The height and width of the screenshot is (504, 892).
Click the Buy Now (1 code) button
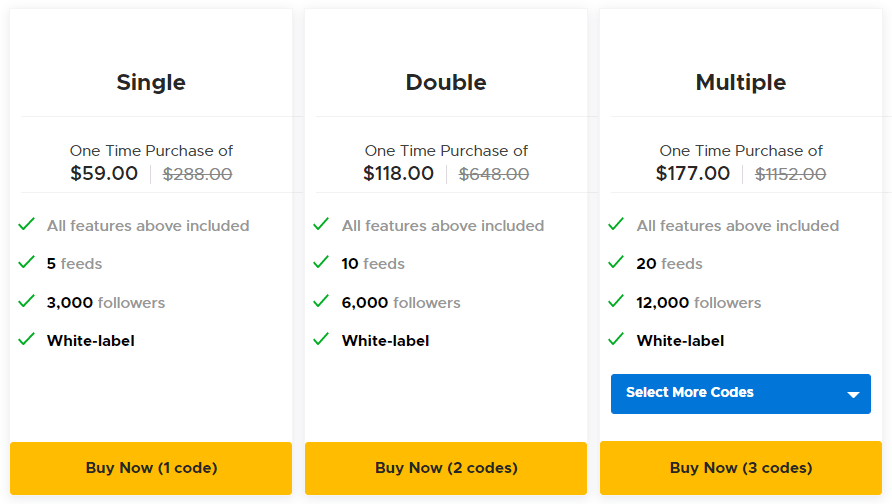coord(151,468)
